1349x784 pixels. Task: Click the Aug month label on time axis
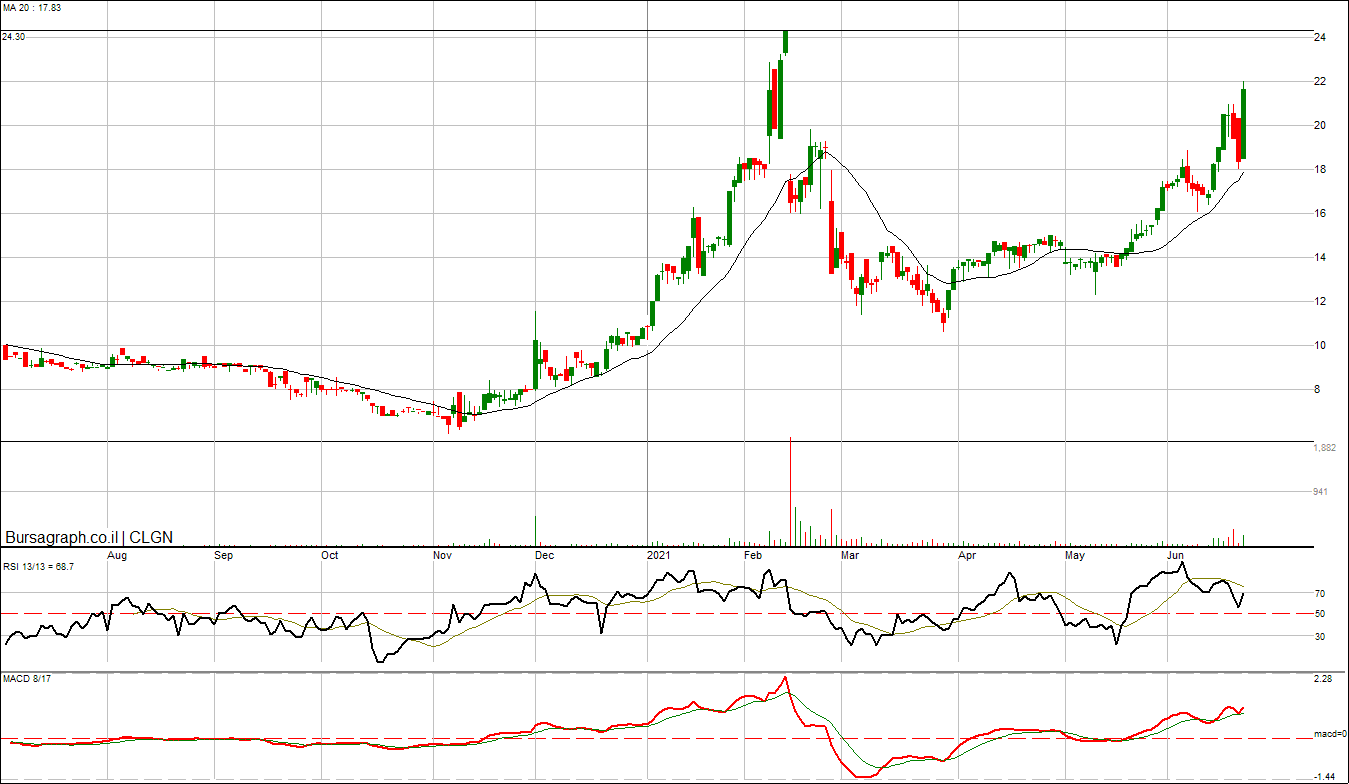coord(117,554)
